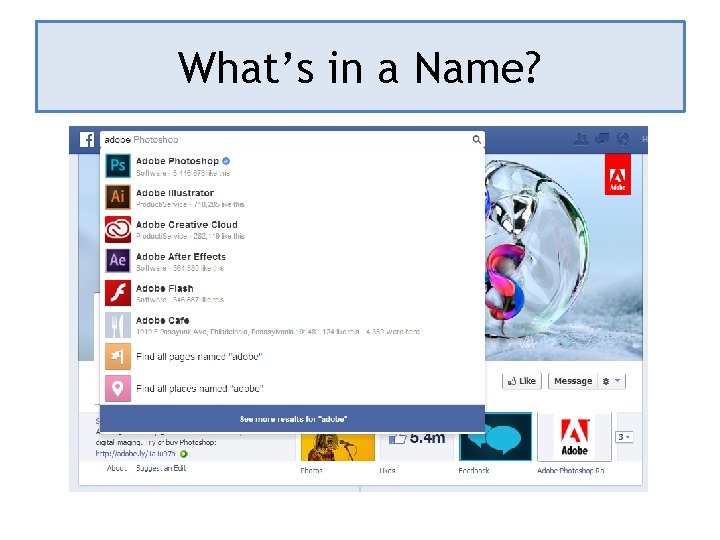Select the Adobe Photoshop result

pos(292,166)
